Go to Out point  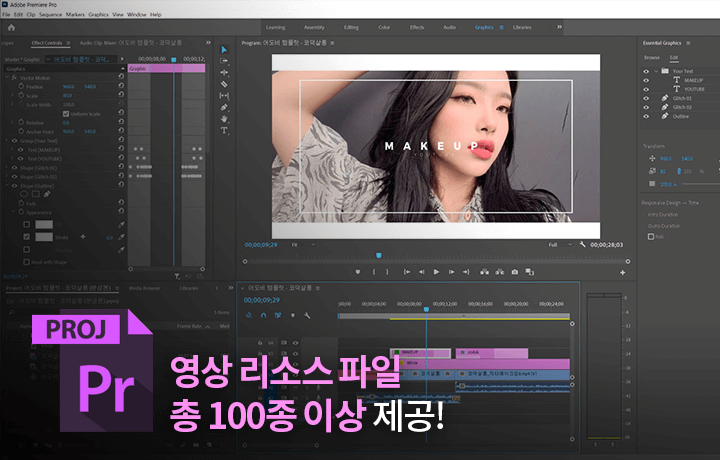[466, 272]
